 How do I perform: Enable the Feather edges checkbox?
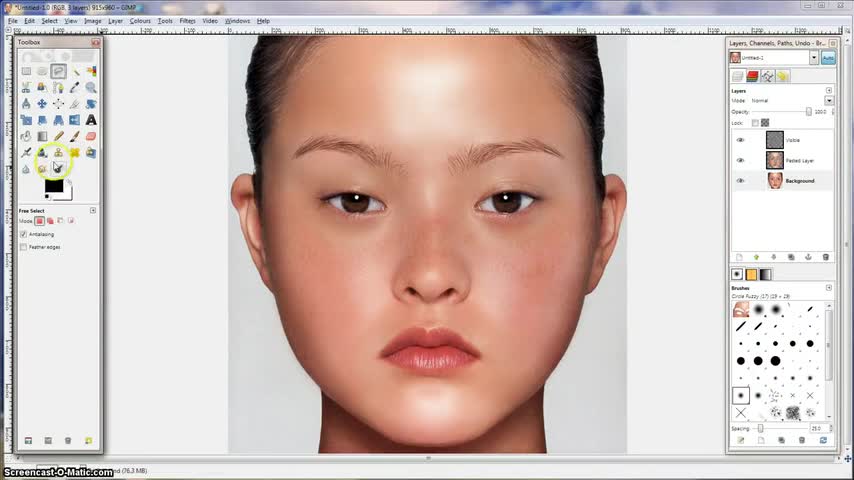(23, 247)
